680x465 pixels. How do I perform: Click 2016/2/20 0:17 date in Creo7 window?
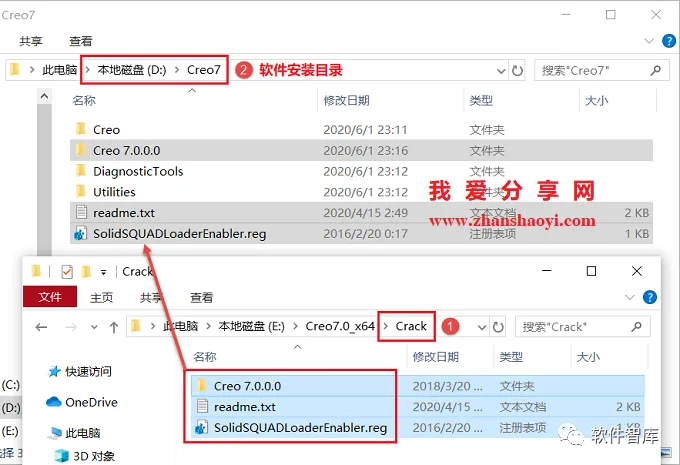(365, 233)
